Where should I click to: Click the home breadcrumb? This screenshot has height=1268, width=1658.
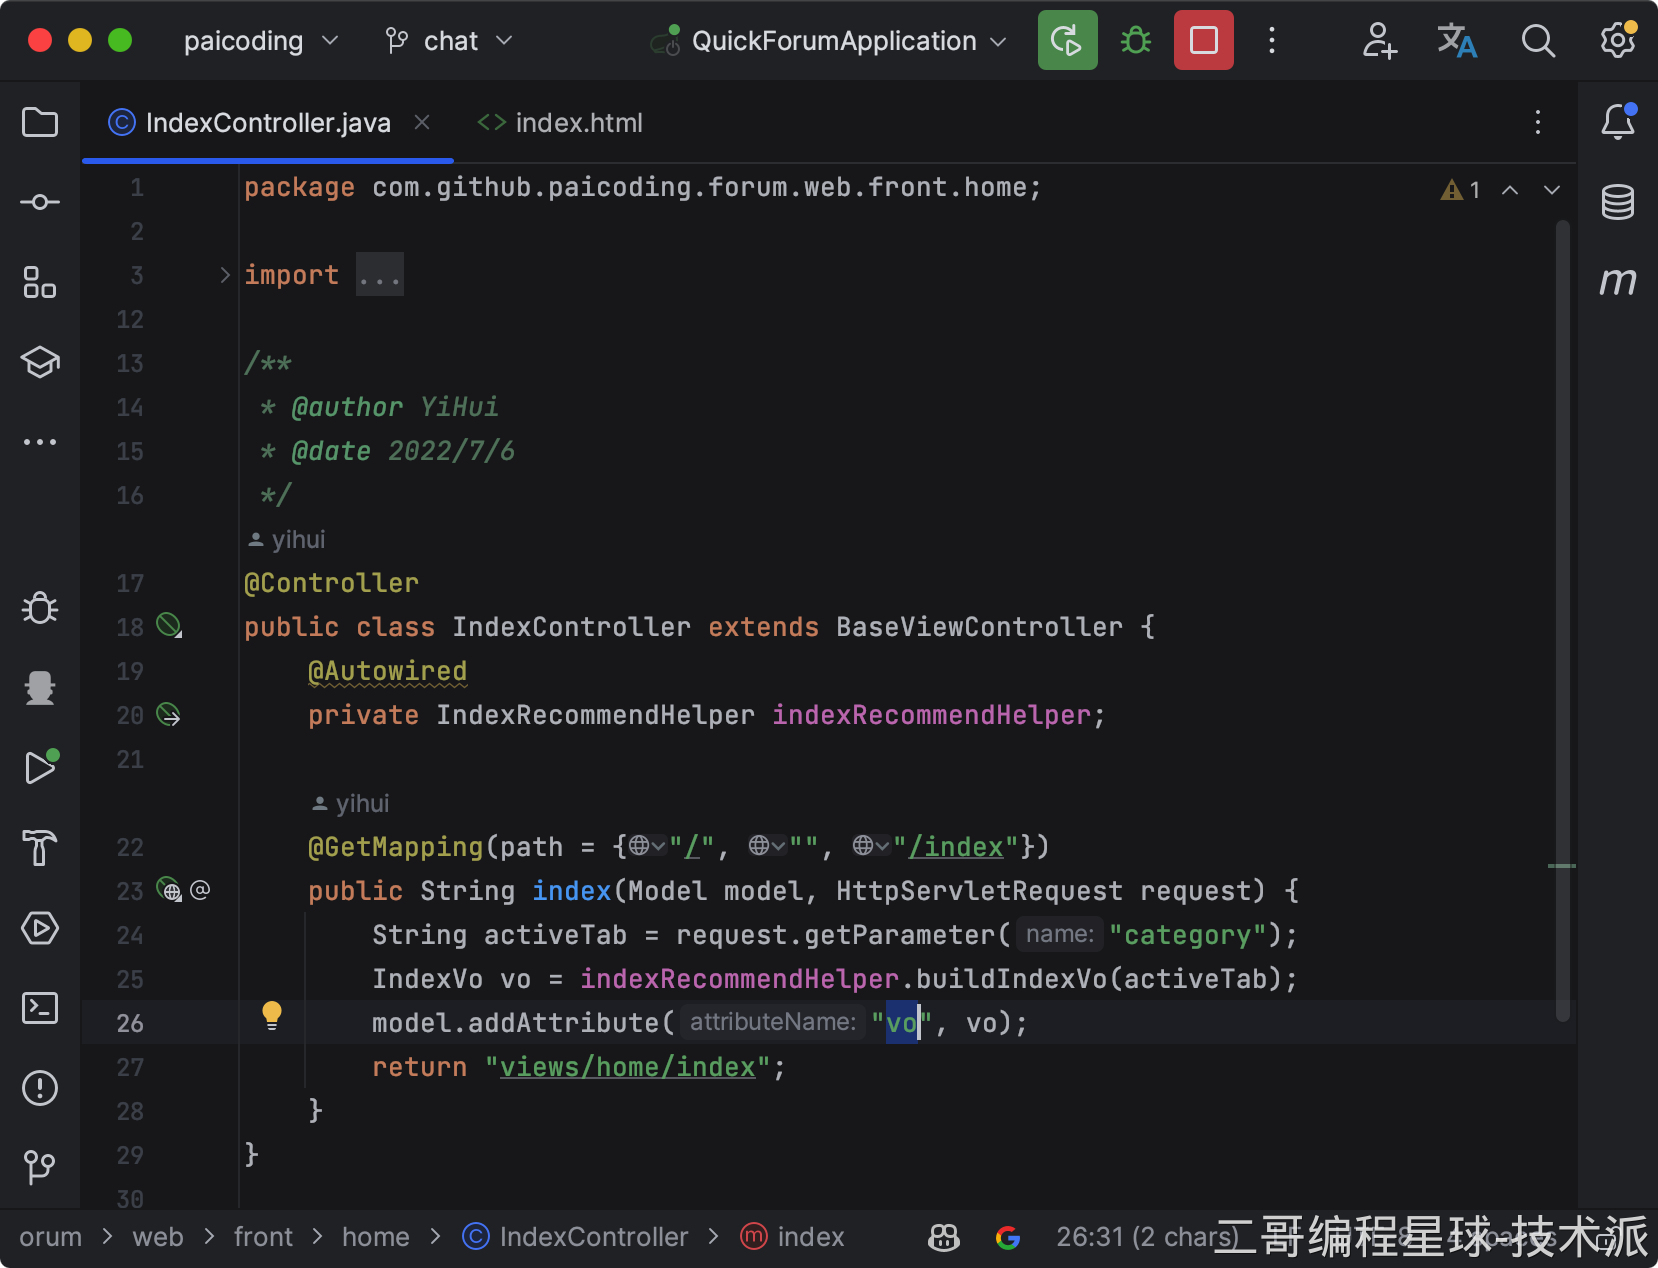376,1237
